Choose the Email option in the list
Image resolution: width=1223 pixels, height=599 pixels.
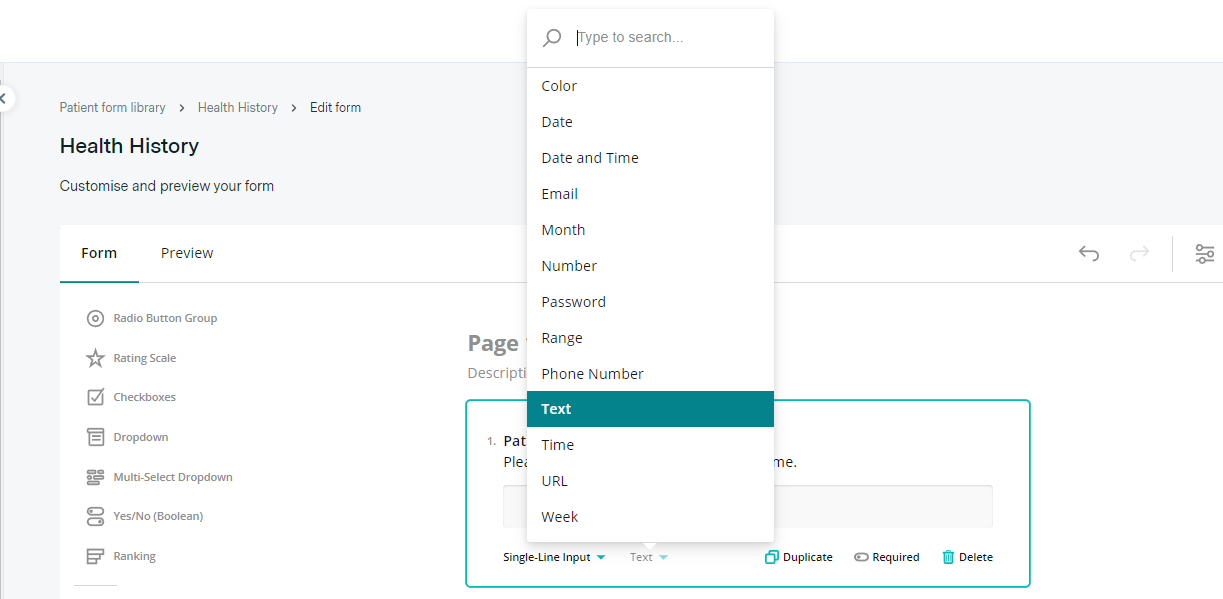click(x=560, y=194)
